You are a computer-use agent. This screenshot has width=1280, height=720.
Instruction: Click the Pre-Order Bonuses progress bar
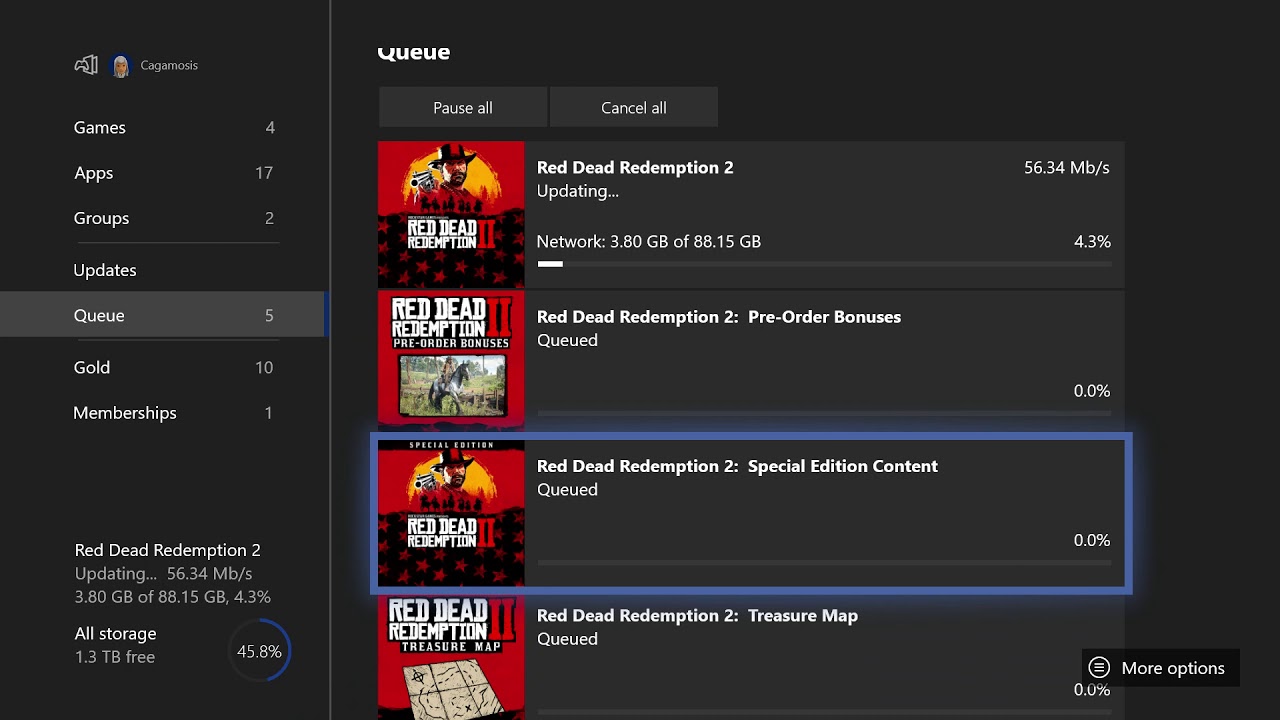[x=824, y=413]
